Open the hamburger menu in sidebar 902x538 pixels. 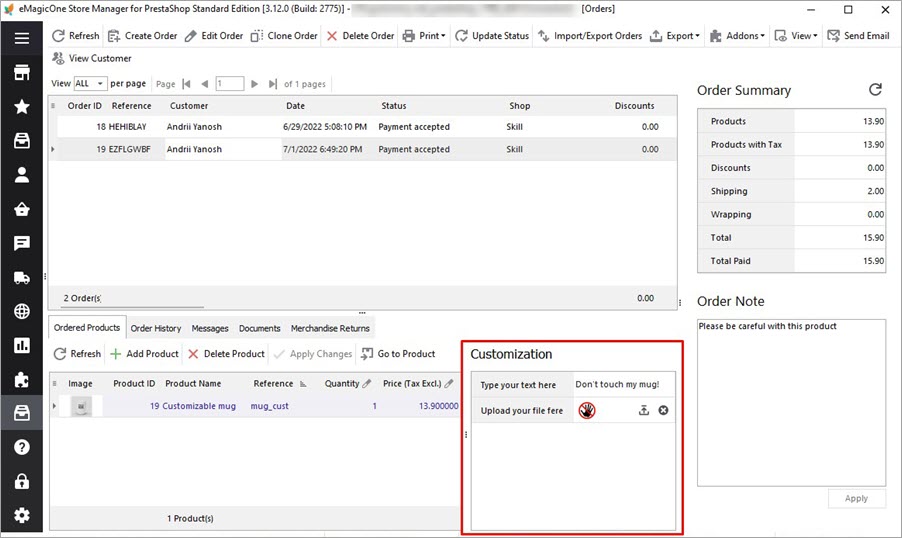[22, 38]
